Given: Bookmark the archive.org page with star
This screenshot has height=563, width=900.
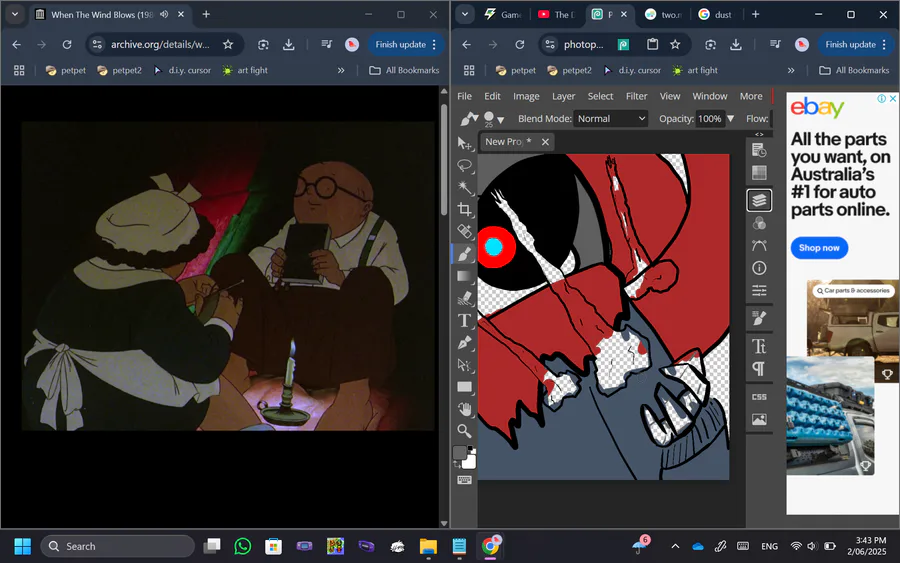Looking at the screenshot, I should pyautogui.click(x=228, y=44).
